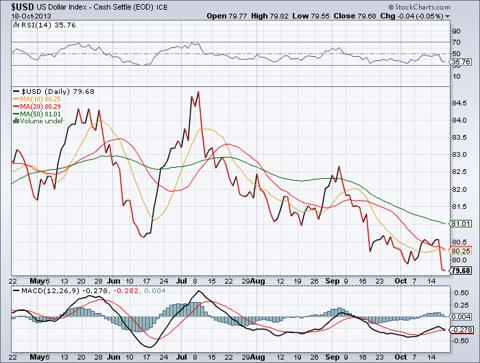Click 'Sep' on the bottom MACD date axis
This screenshot has width=480, height=363.
point(332,357)
